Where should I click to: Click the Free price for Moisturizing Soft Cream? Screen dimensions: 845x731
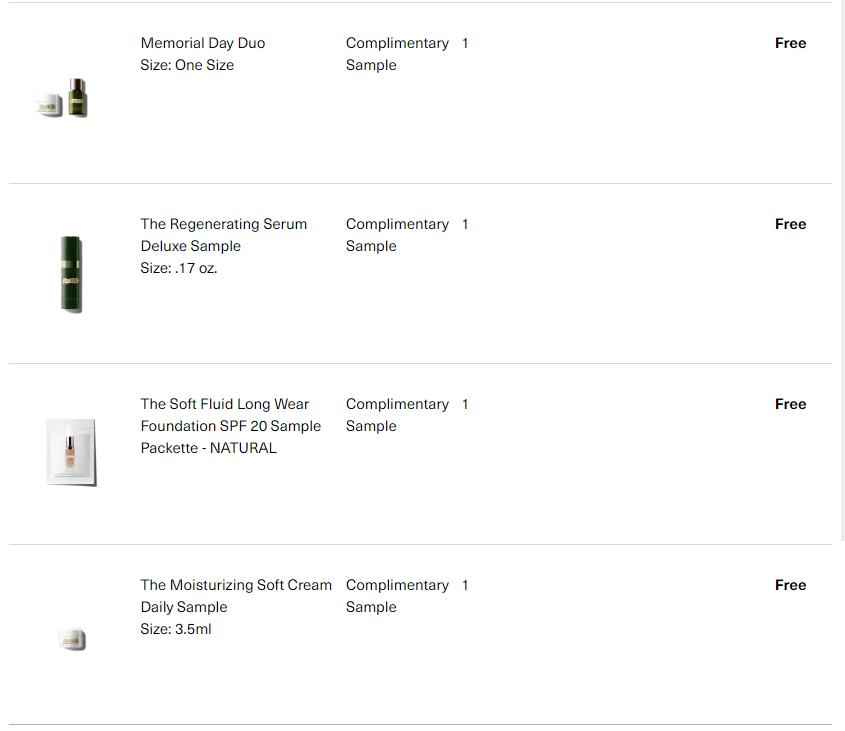coord(791,585)
